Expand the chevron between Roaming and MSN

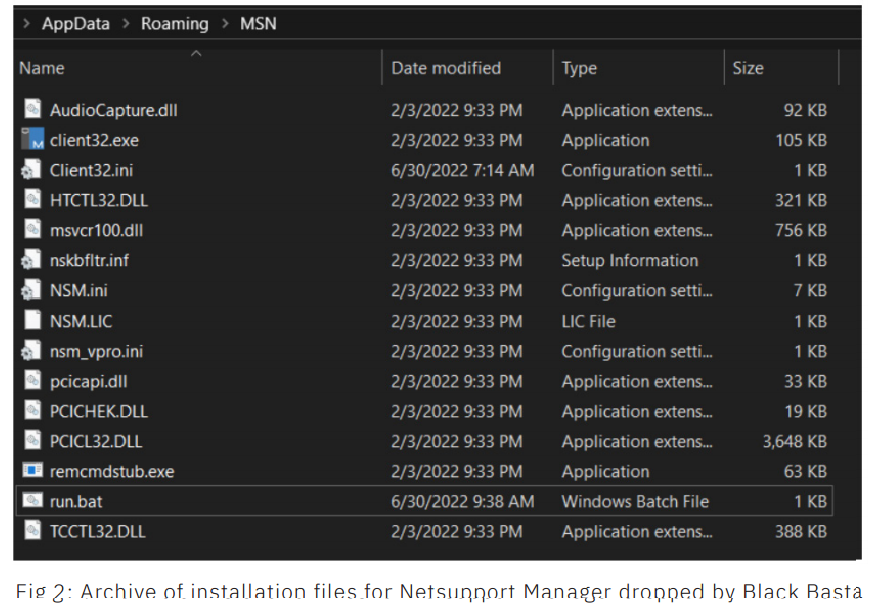coord(225,23)
